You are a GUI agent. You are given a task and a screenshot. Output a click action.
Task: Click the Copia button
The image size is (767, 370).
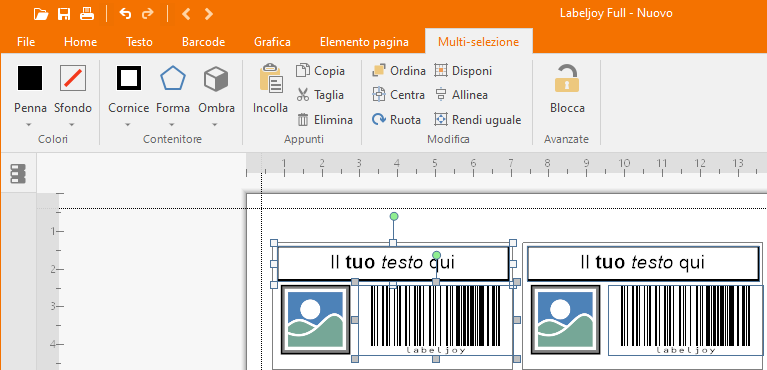pos(321,71)
